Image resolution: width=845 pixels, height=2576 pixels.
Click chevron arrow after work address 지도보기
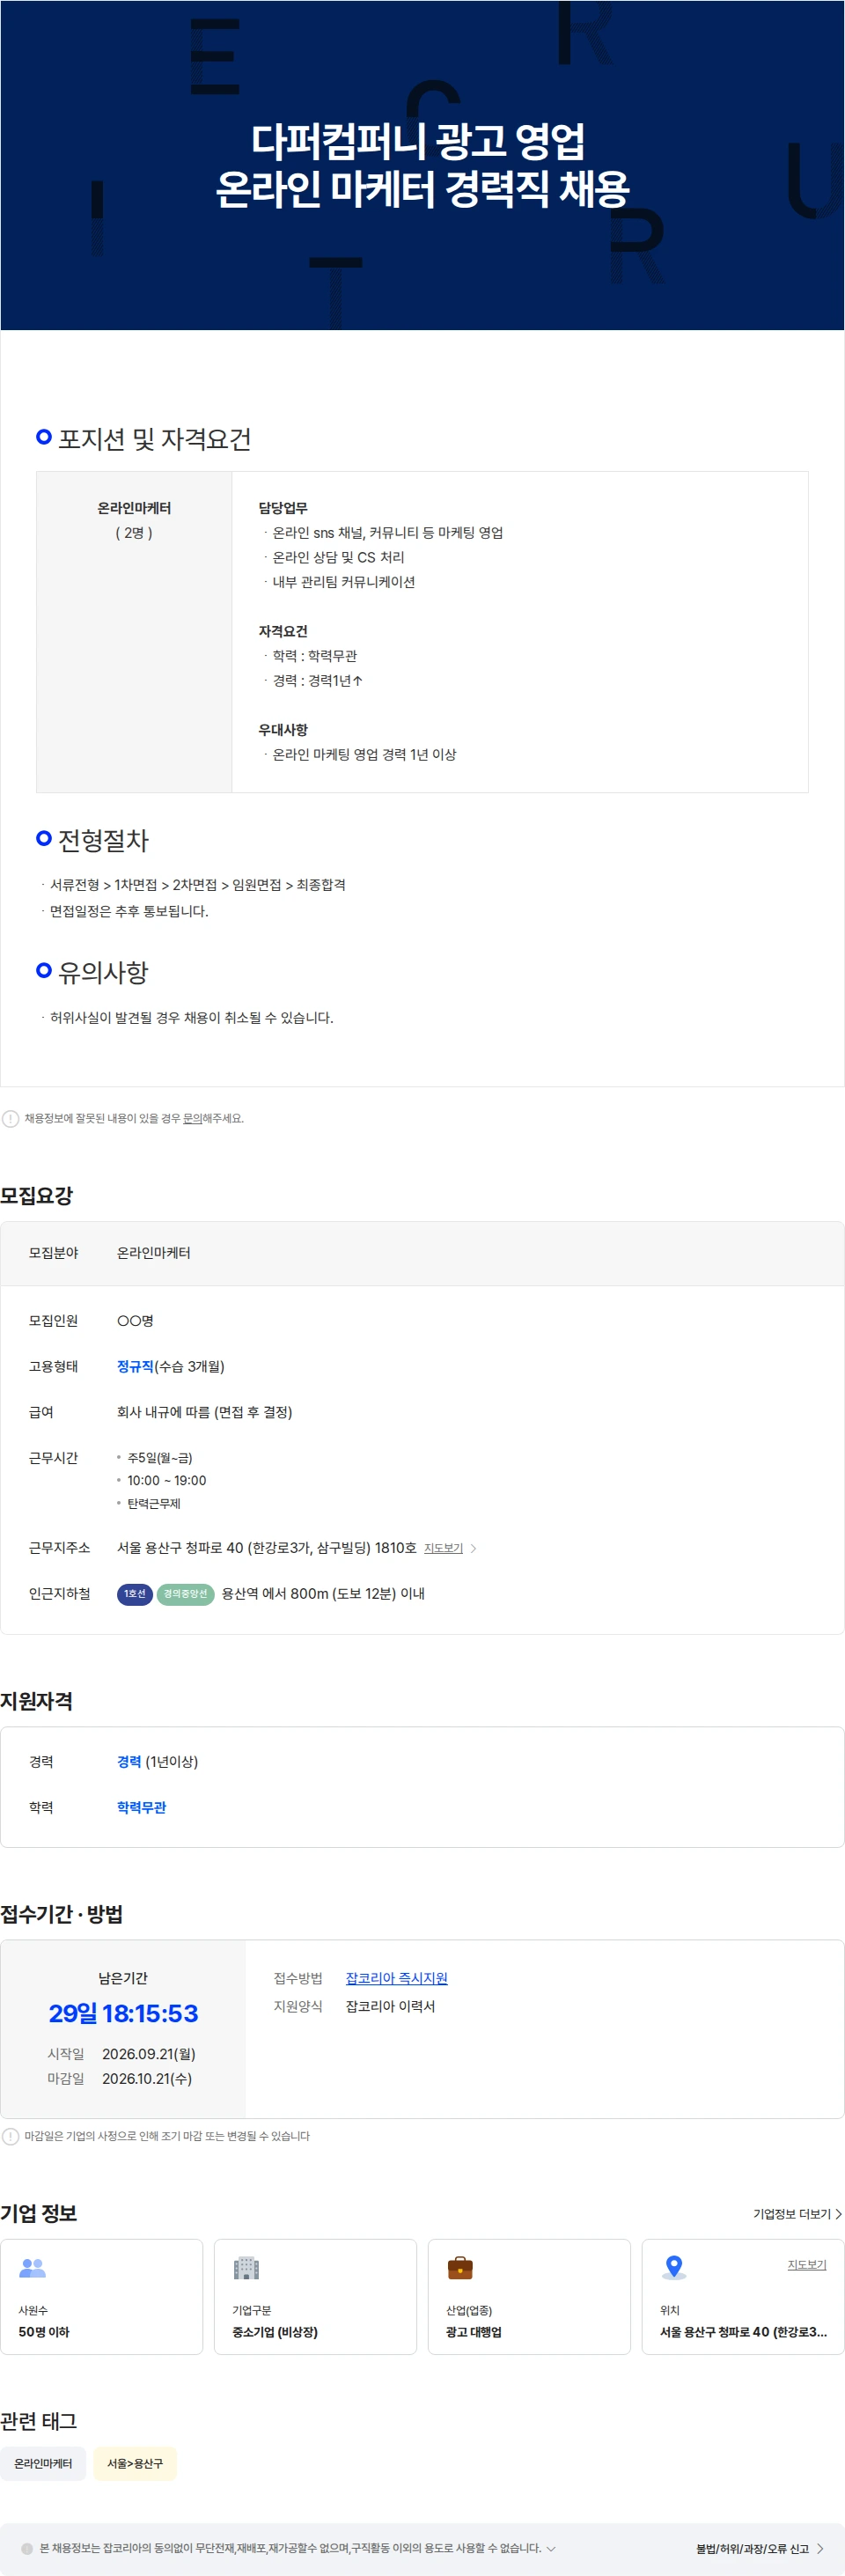coord(473,1548)
